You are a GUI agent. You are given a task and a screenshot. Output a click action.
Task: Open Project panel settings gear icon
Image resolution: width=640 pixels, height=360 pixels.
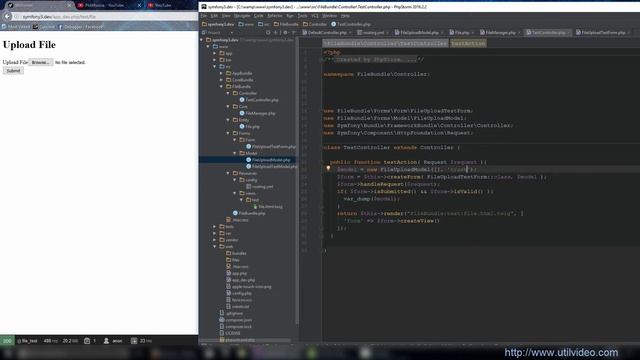[286, 32]
